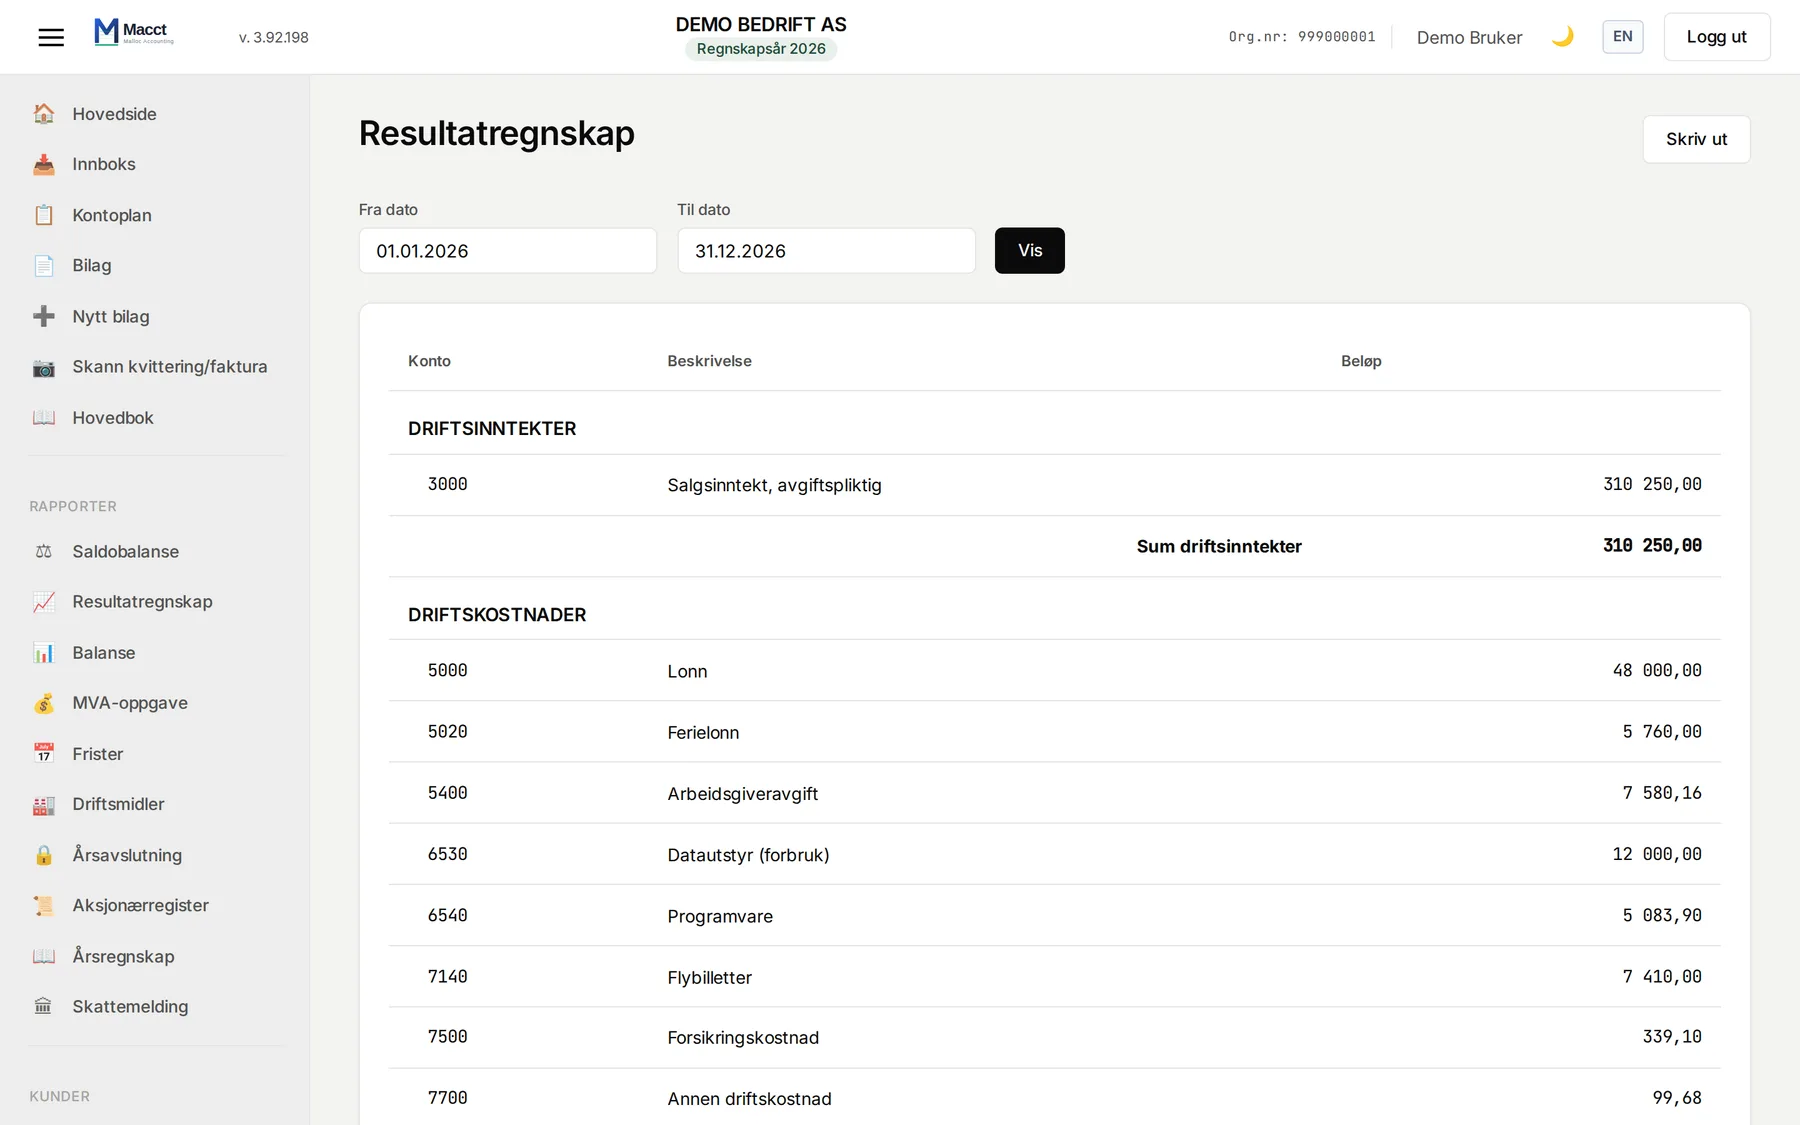Click Regnskapsår 2026 badge
Viewport: 1800px width, 1125px height.
(761, 49)
